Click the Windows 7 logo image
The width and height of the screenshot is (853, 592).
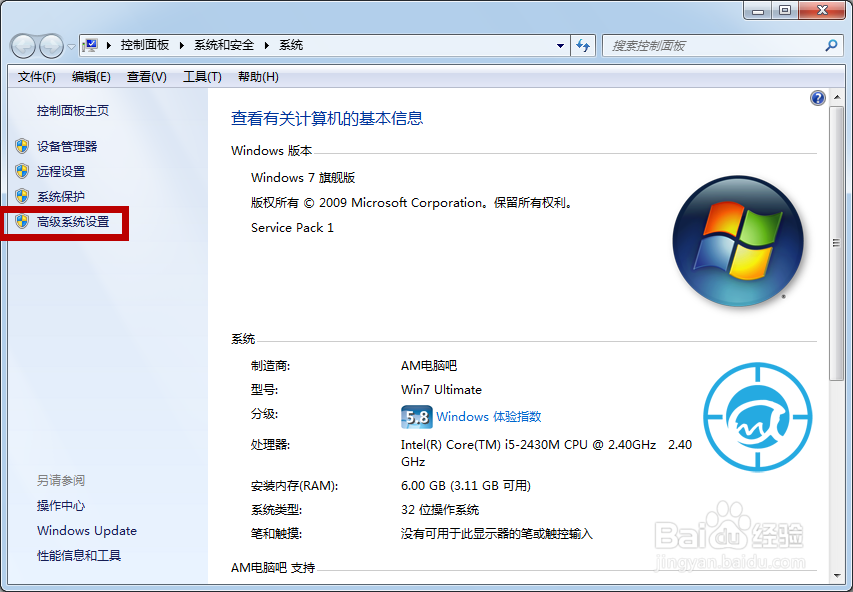pyautogui.click(x=738, y=240)
